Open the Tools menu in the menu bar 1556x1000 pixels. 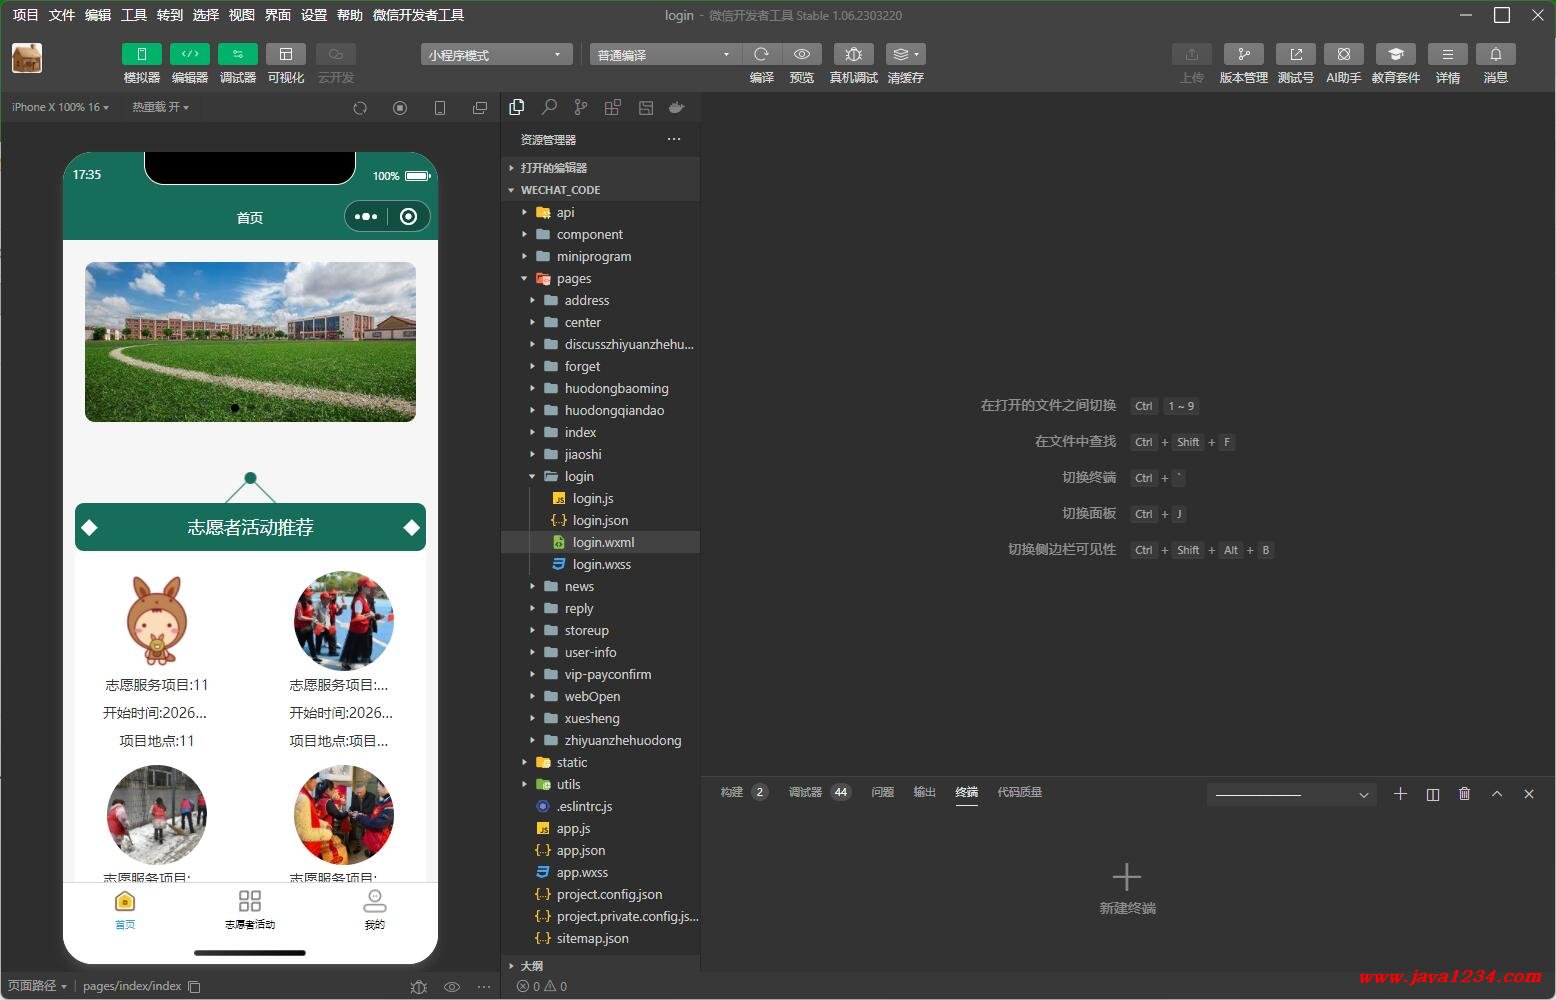[134, 15]
